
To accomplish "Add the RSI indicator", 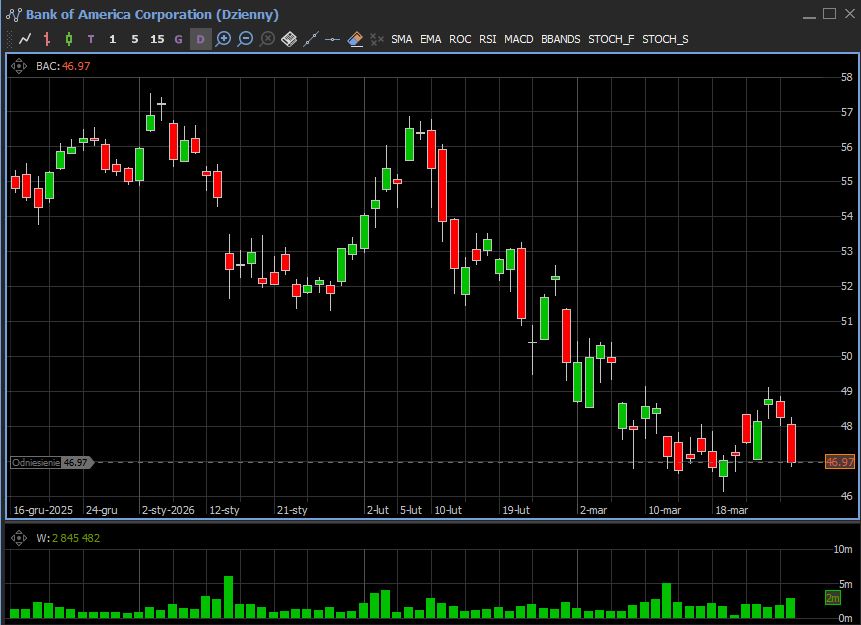I will [487, 39].
